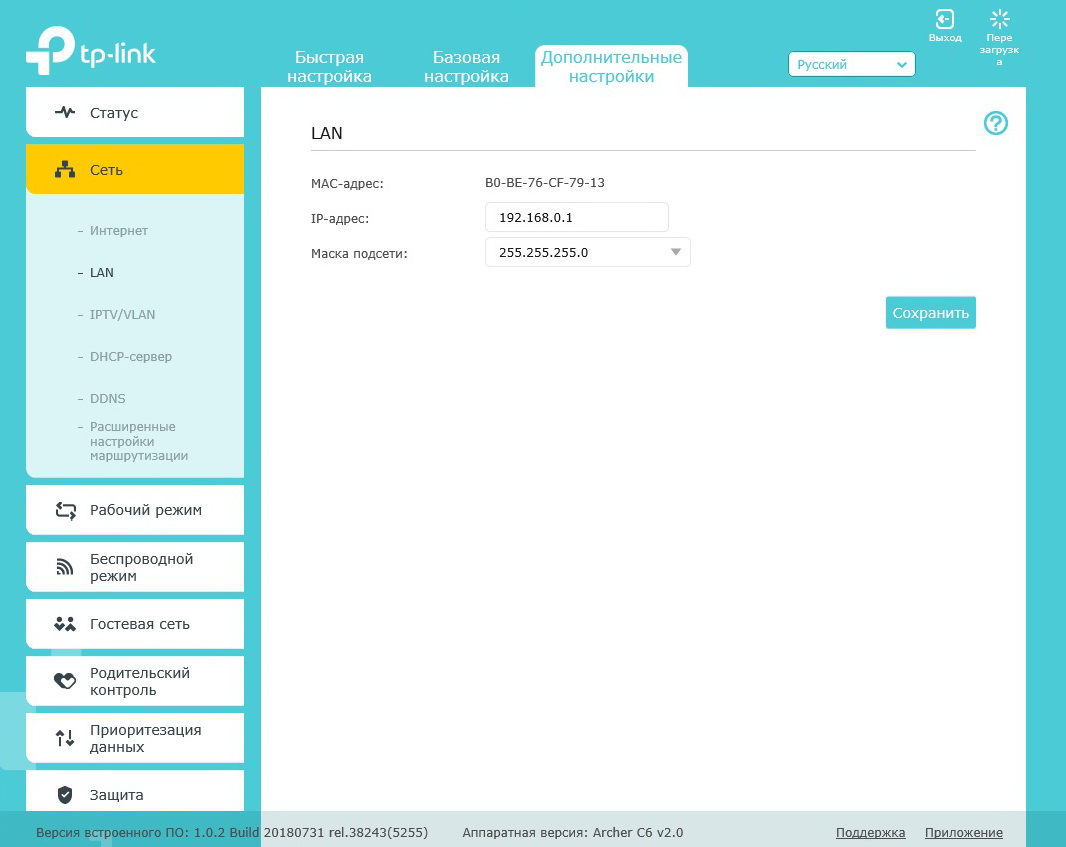Open the subnet mask 255.255.255.0 dropdown

[587, 252]
